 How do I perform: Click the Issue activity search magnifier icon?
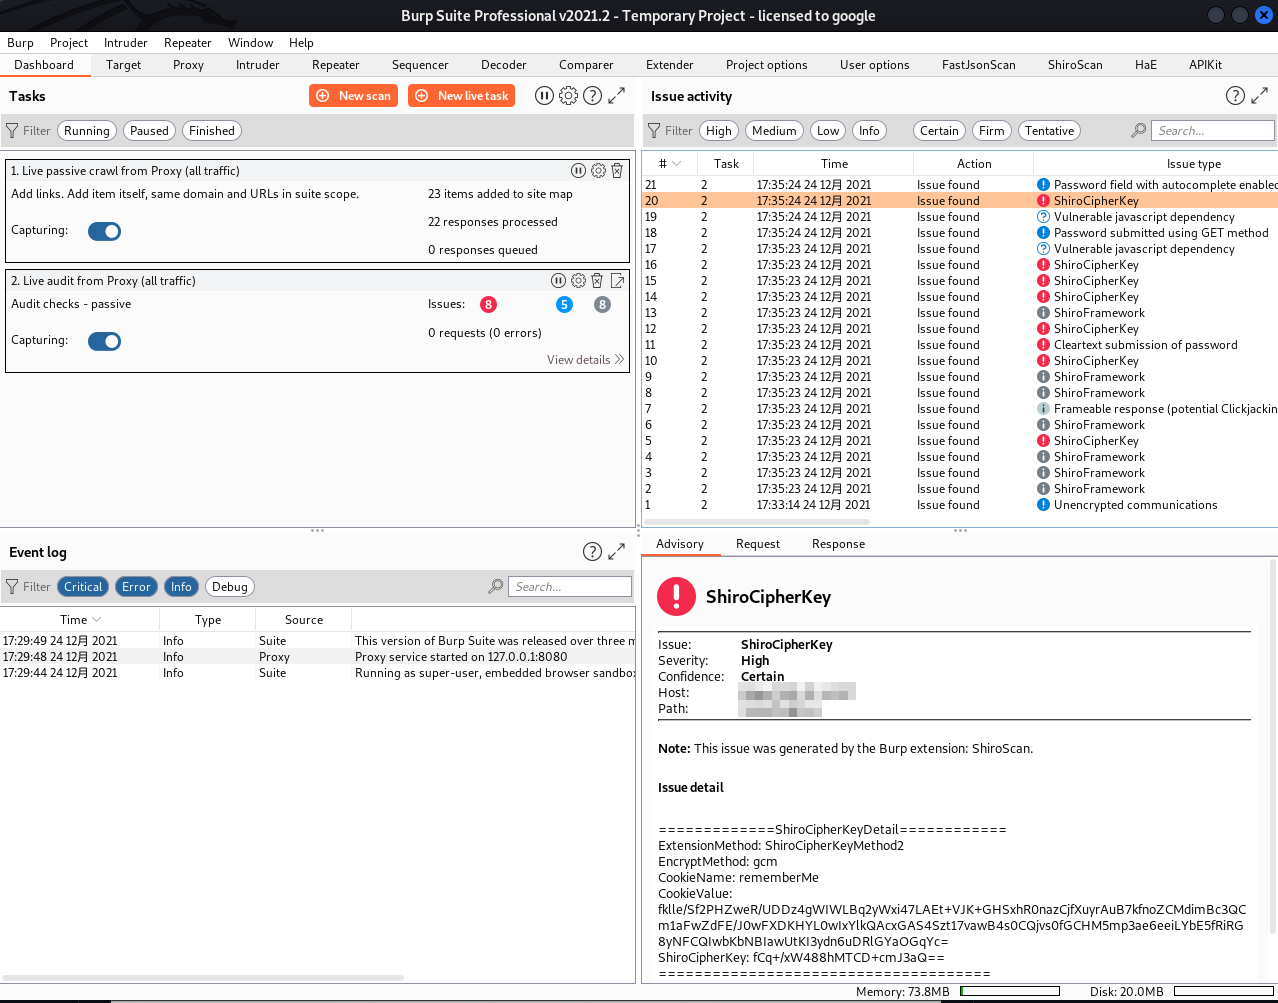1138,130
